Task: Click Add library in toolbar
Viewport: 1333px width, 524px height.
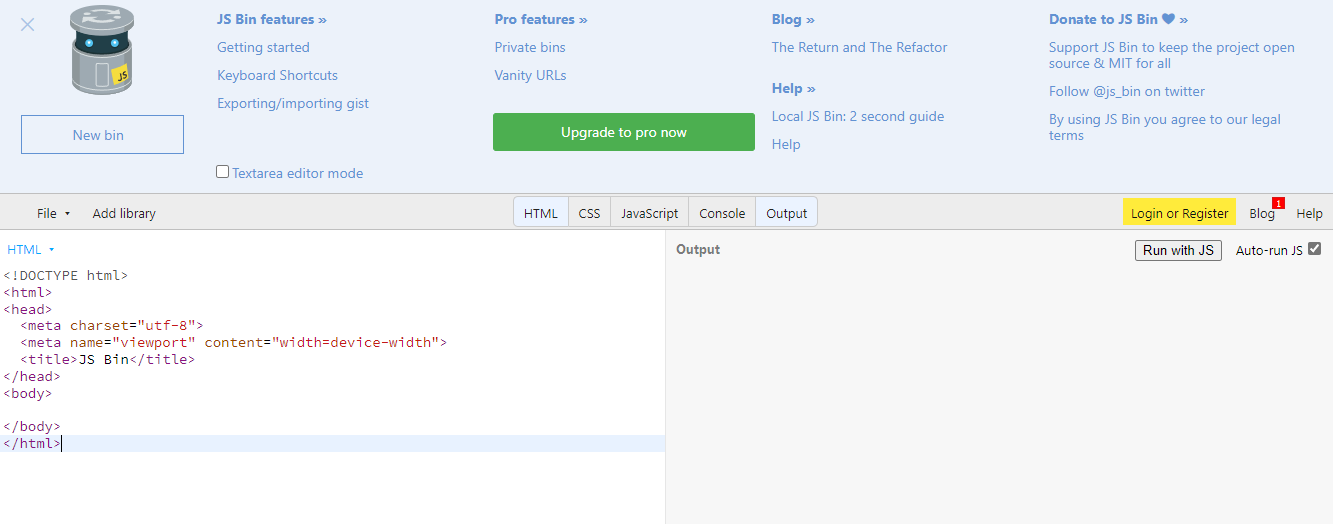Action: 124,213
